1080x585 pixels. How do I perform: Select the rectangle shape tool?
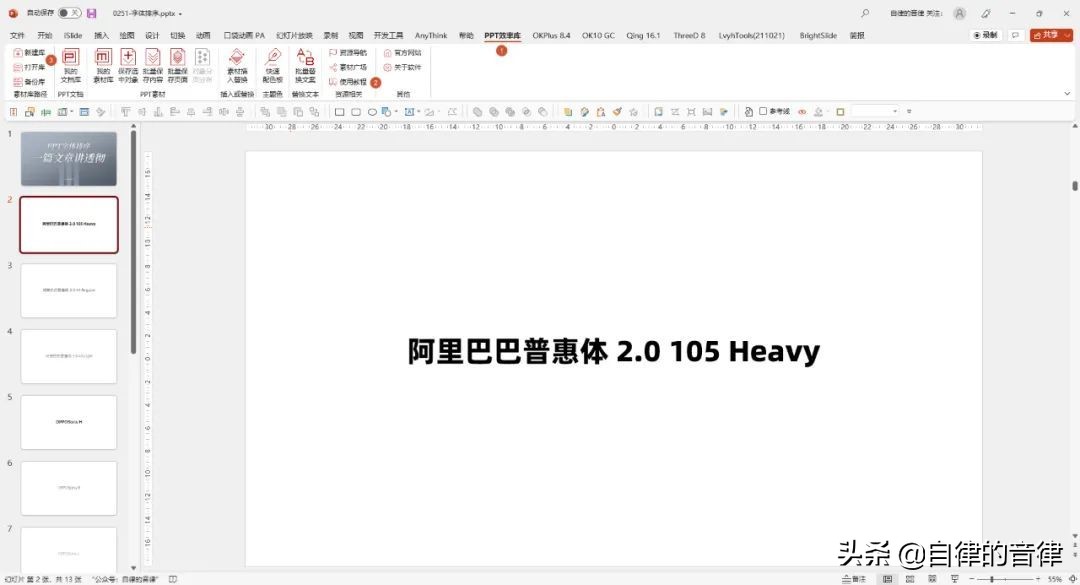(x=340, y=112)
